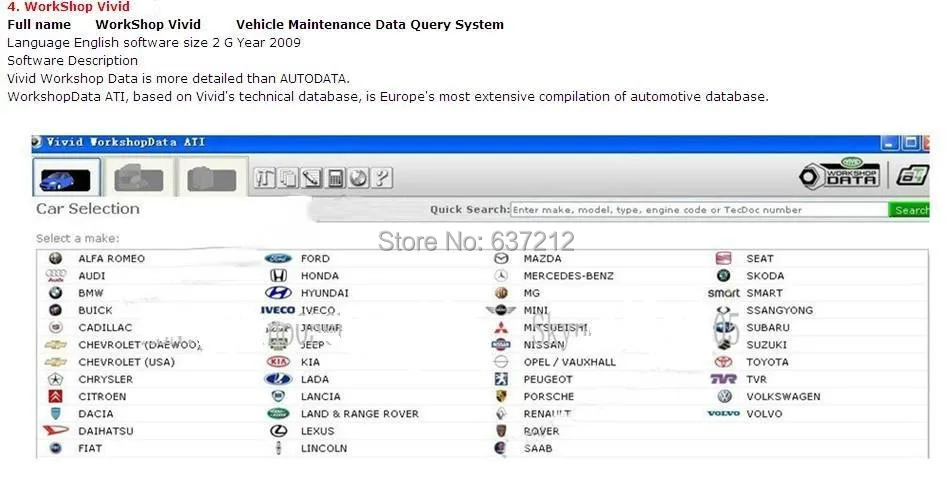Image resolution: width=952 pixels, height=481 pixels.
Task: Click the Volvo wordmark logo
Action: click(724, 414)
